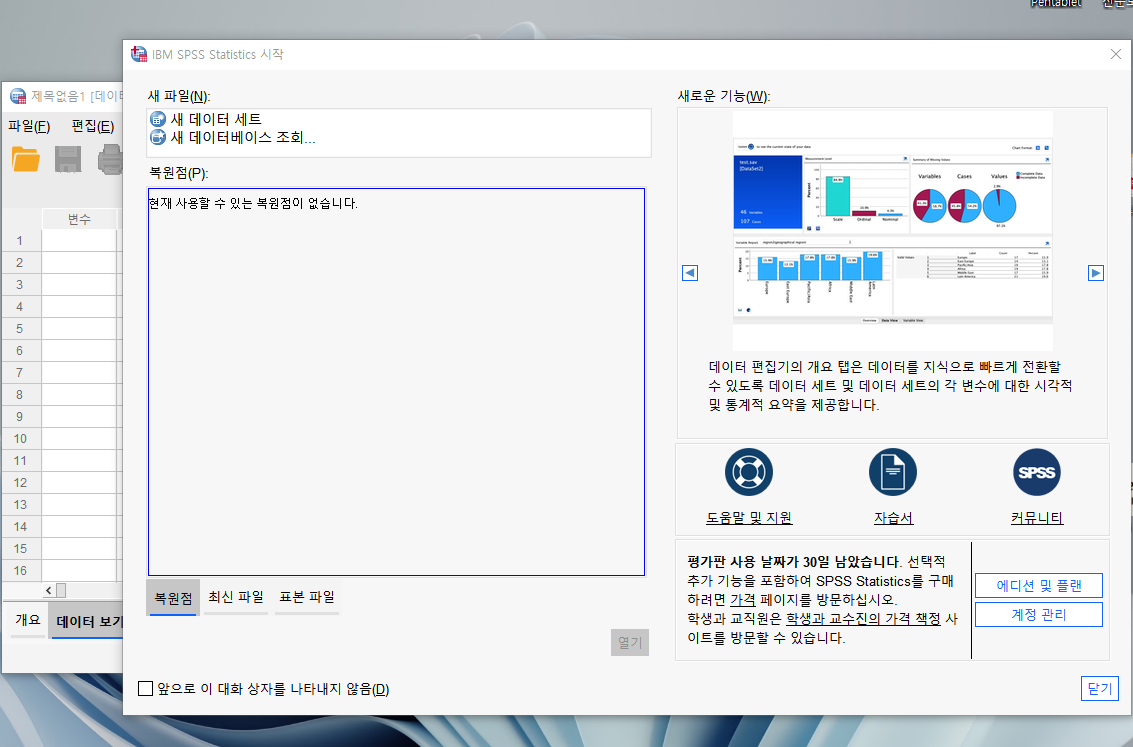Screen dimensions: 1133x747
Task: Select the '새 데이터 세트' list entry text
Action: coord(215,119)
